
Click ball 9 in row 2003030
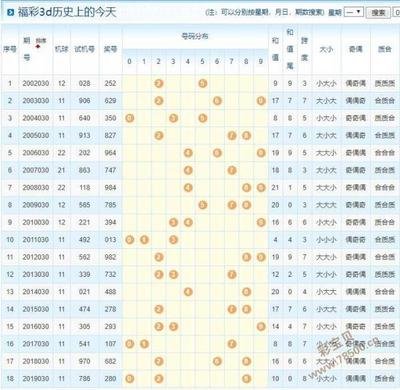(261, 101)
